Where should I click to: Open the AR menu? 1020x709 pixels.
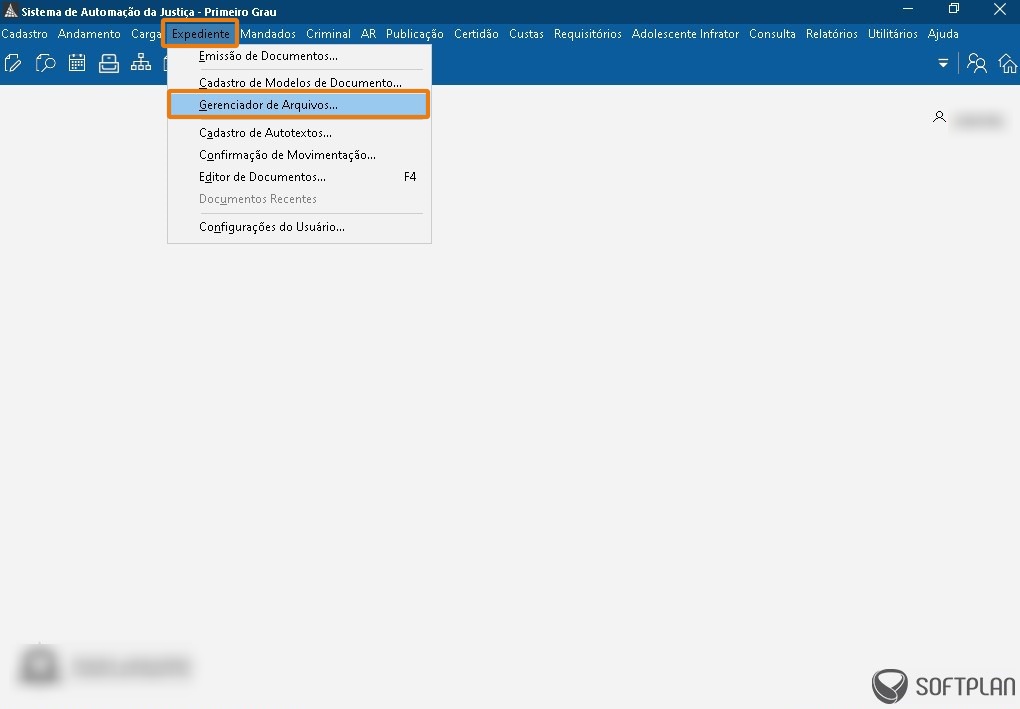[368, 34]
